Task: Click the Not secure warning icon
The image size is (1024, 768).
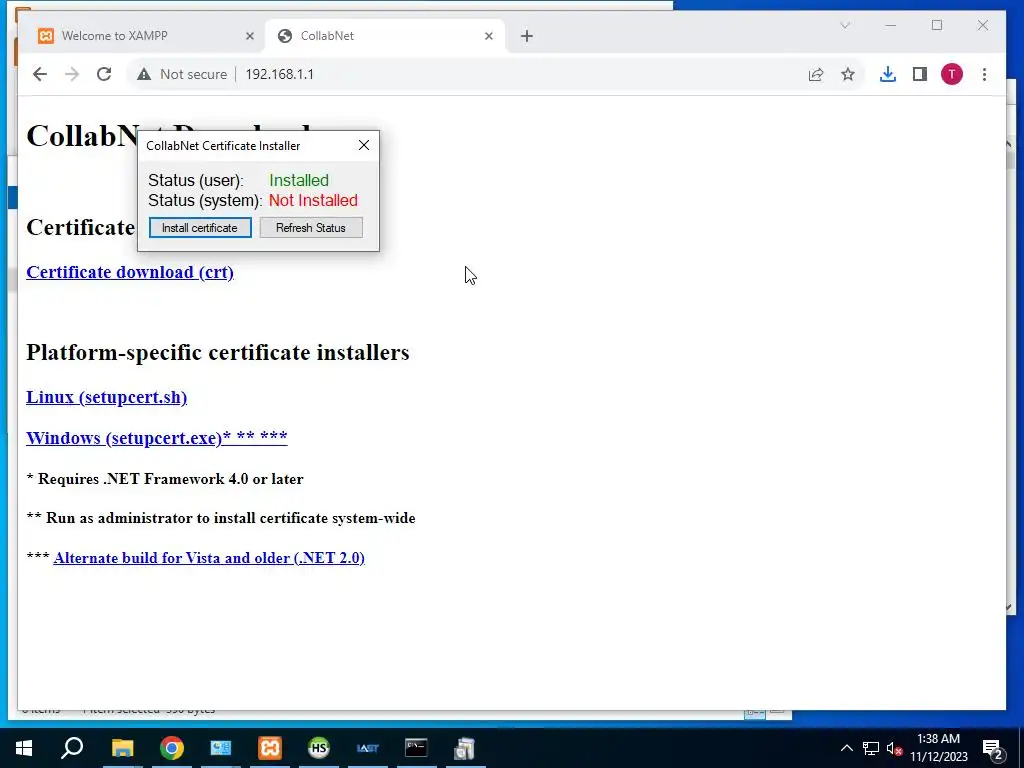Action: point(144,74)
